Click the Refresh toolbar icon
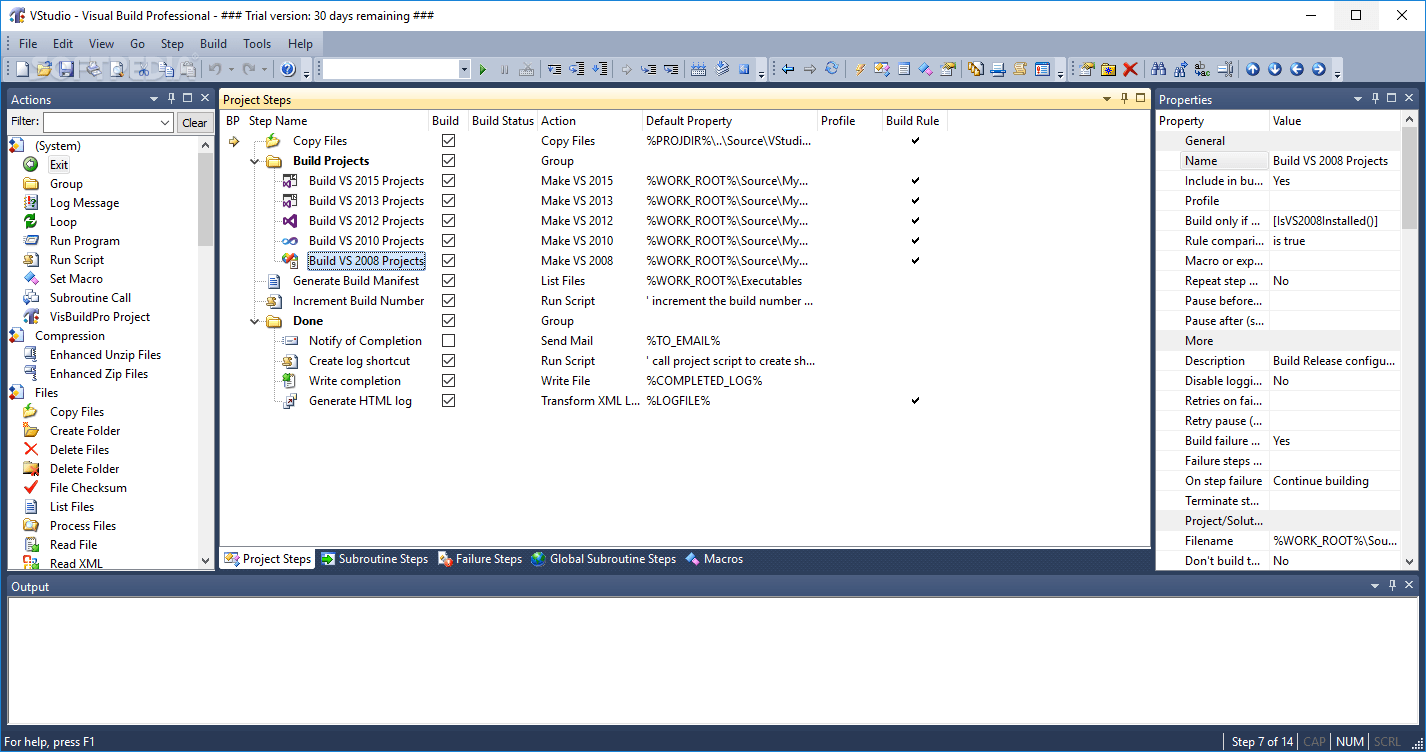This screenshot has height=752, width=1426. tap(831, 69)
